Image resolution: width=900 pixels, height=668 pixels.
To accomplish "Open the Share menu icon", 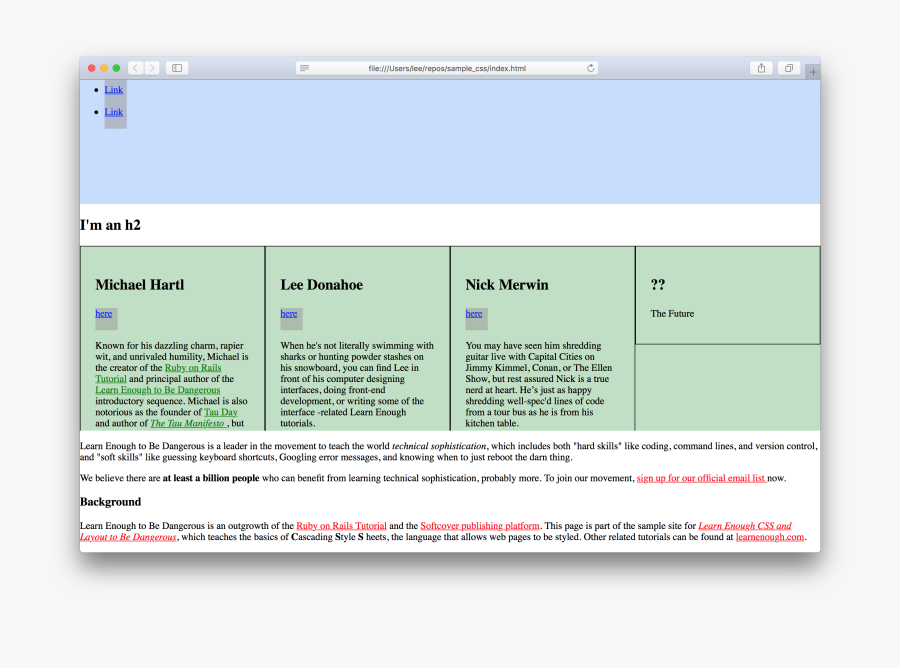I will (762, 68).
